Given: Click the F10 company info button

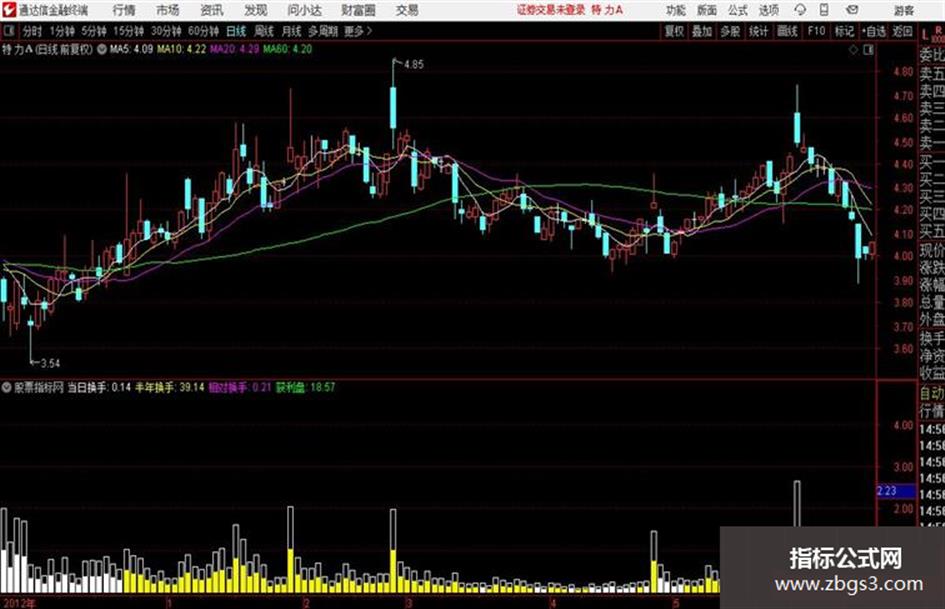Looking at the screenshot, I should [817, 31].
